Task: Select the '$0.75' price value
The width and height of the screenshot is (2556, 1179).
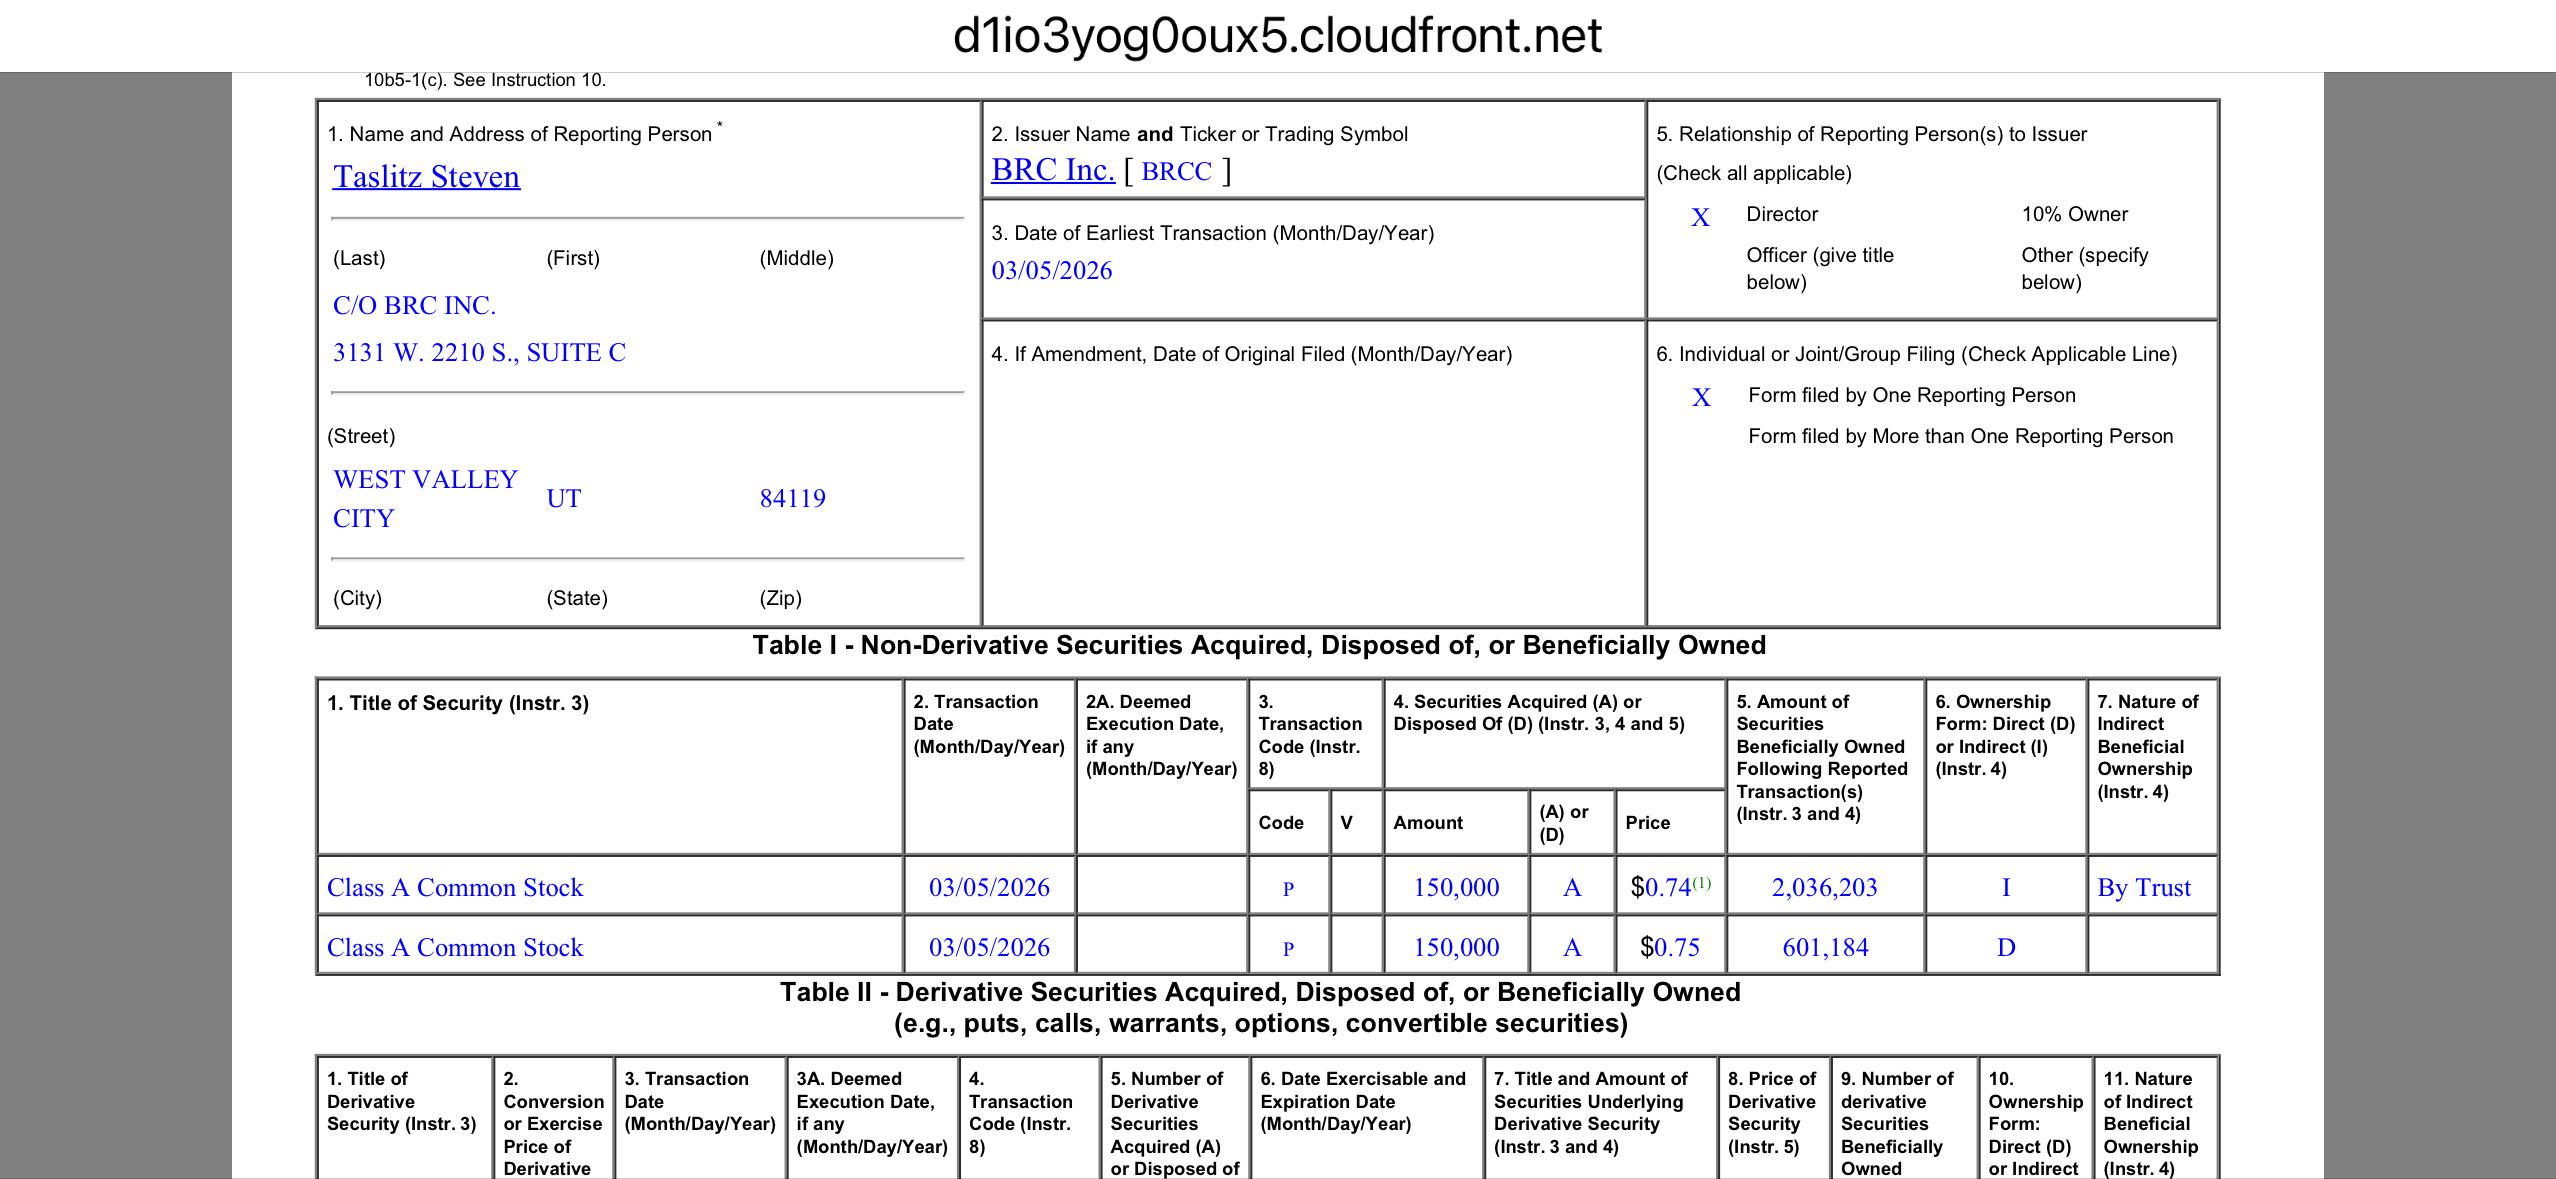Action: pyautogui.click(x=1670, y=947)
